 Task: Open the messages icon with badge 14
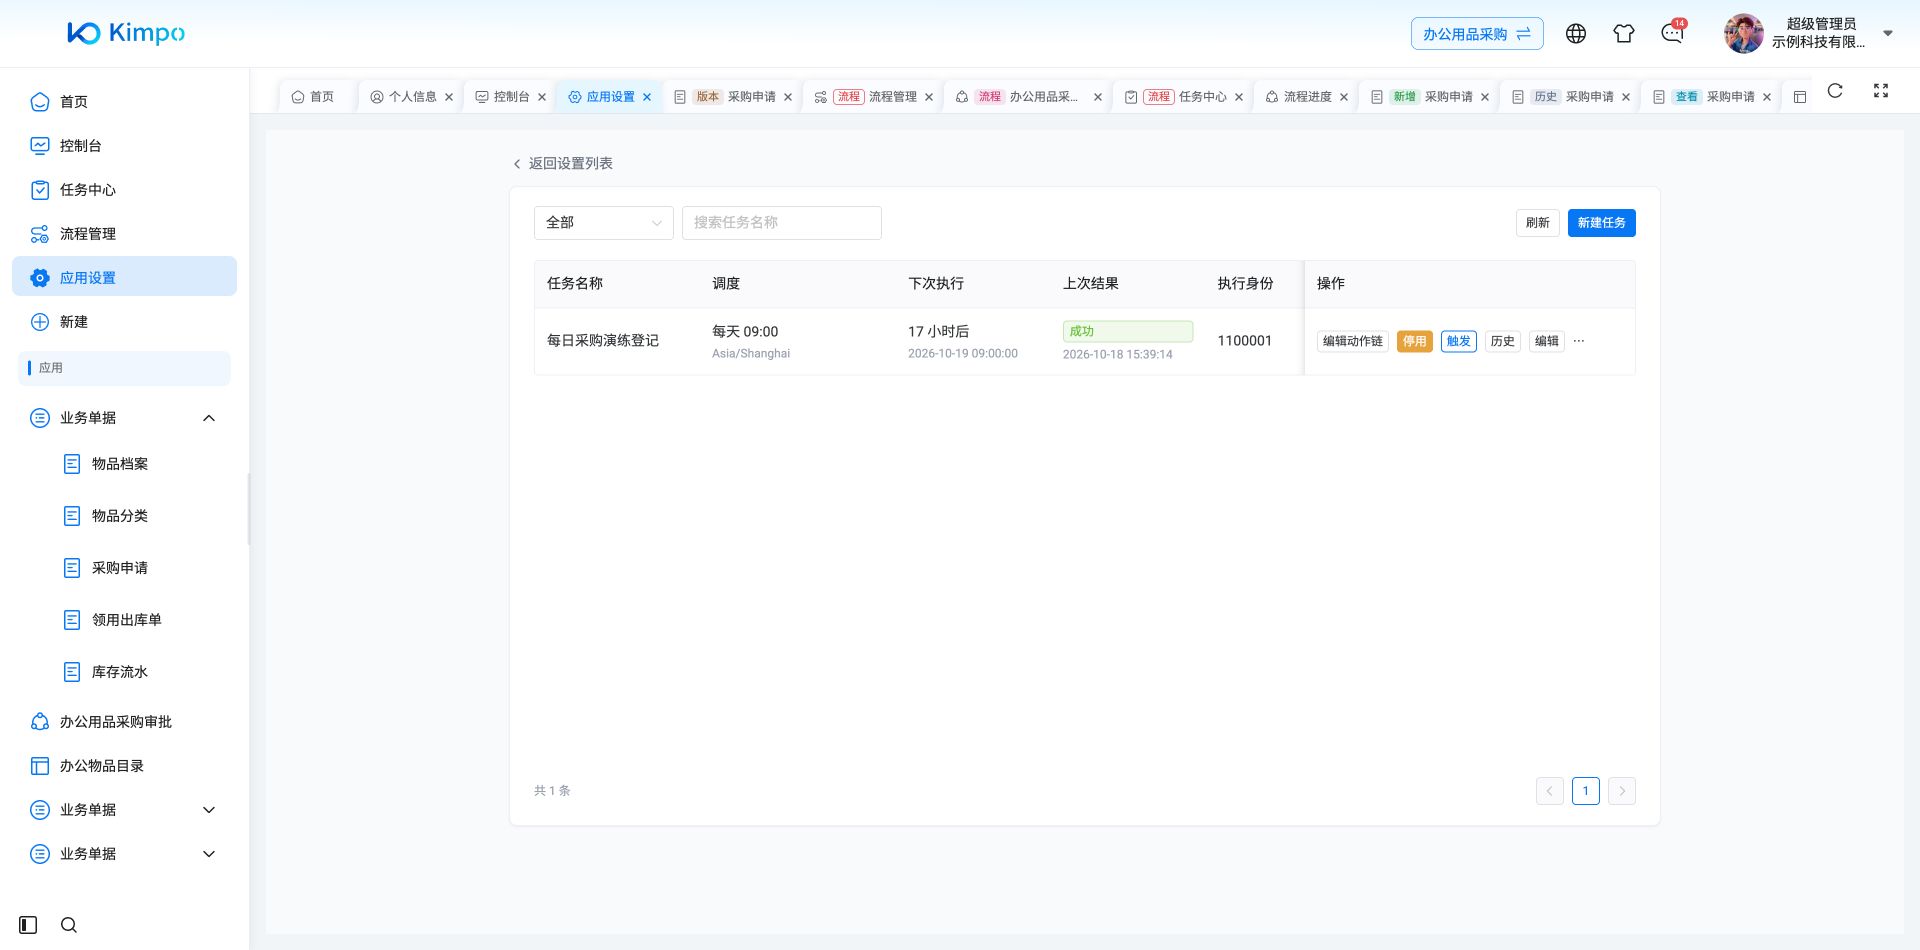(x=1672, y=33)
